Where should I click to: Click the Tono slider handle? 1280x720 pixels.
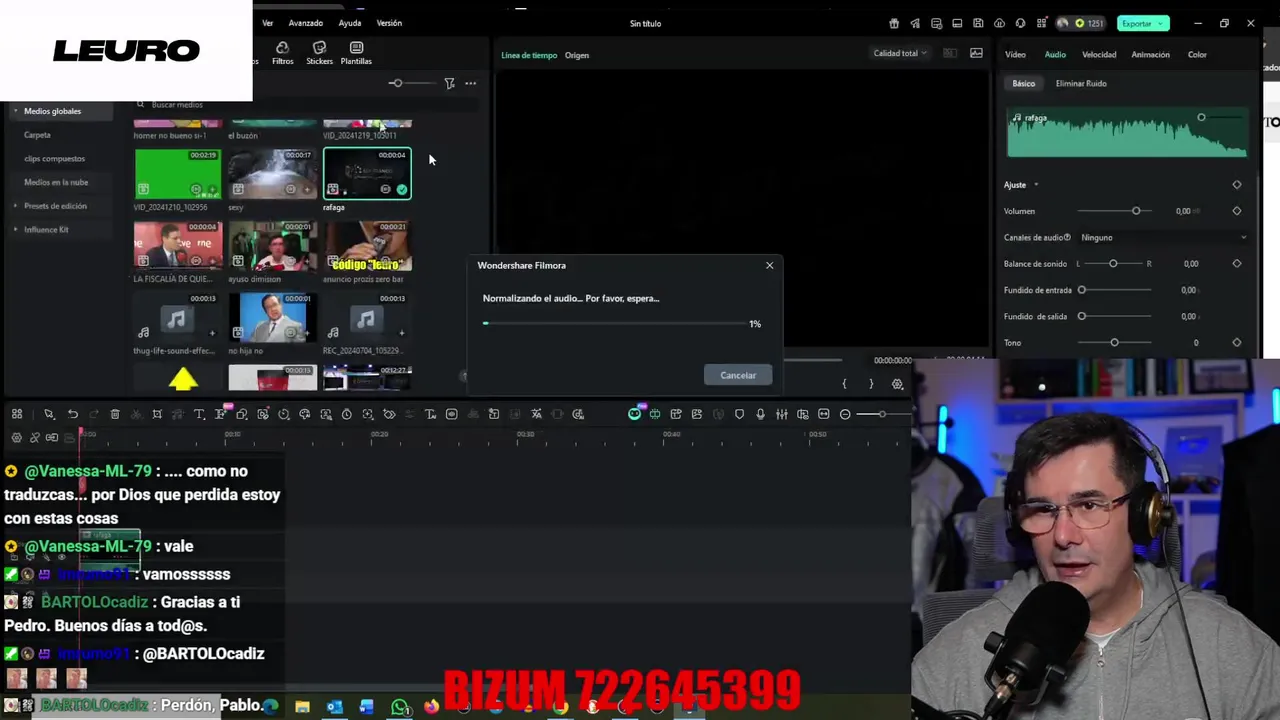[1114, 343]
